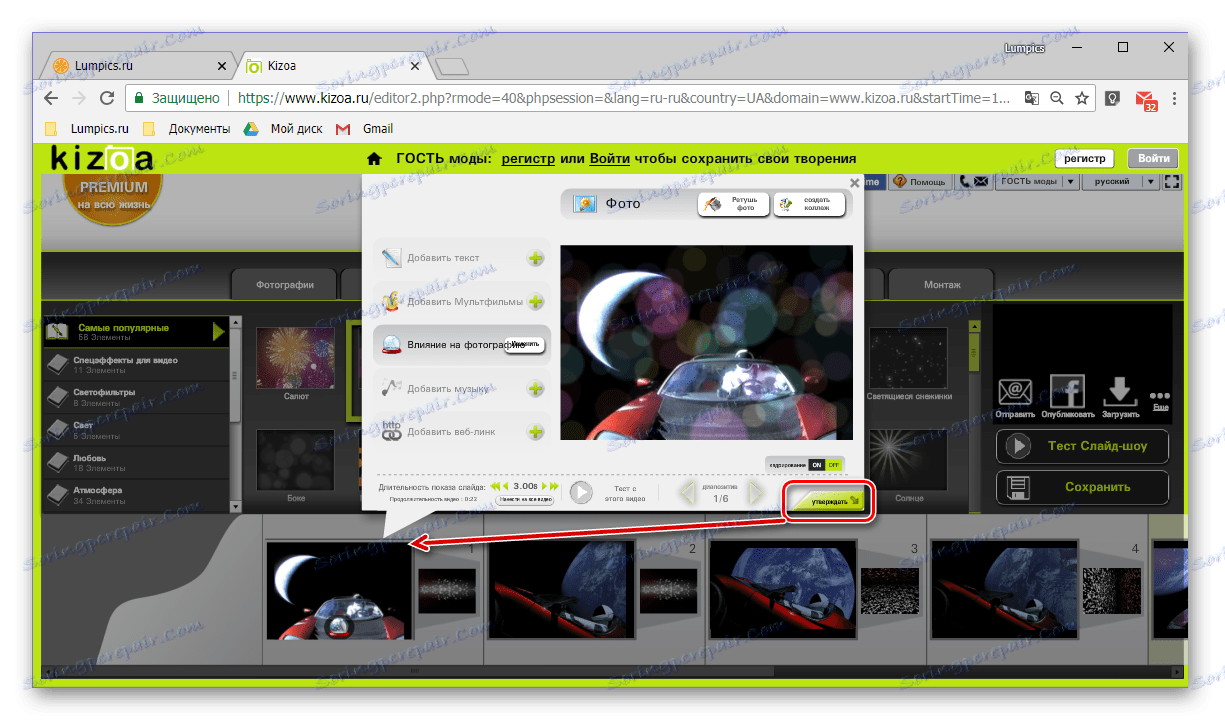The height and width of the screenshot is (720, 1225).
Task: Click the Отправить email icon
Action: click(x=1014, y=392)
